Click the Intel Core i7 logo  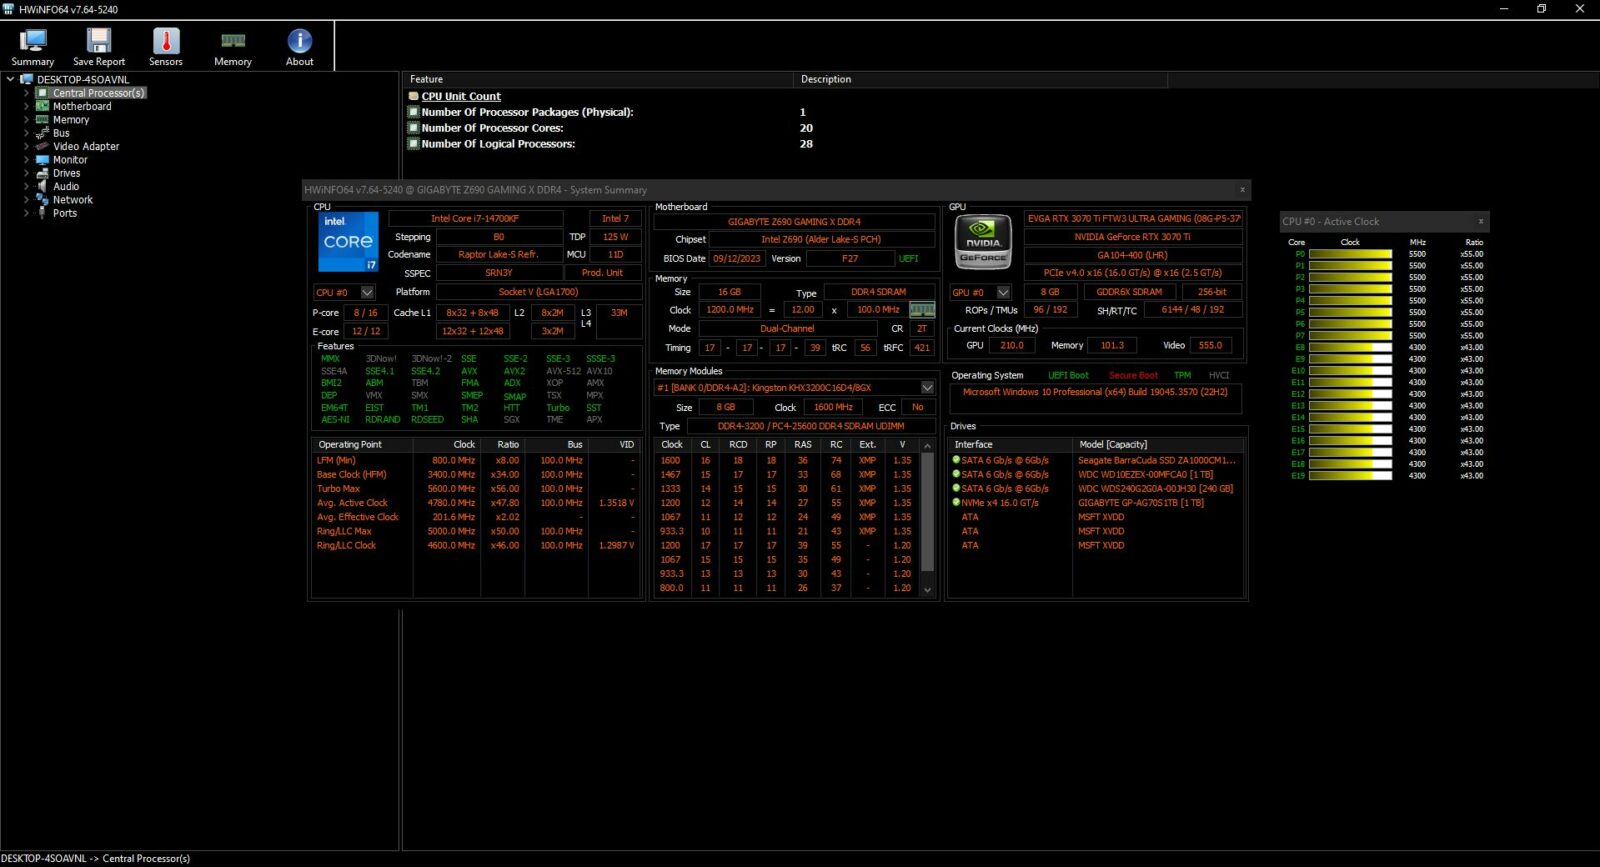pyautogui.click(x=348, y=241)
